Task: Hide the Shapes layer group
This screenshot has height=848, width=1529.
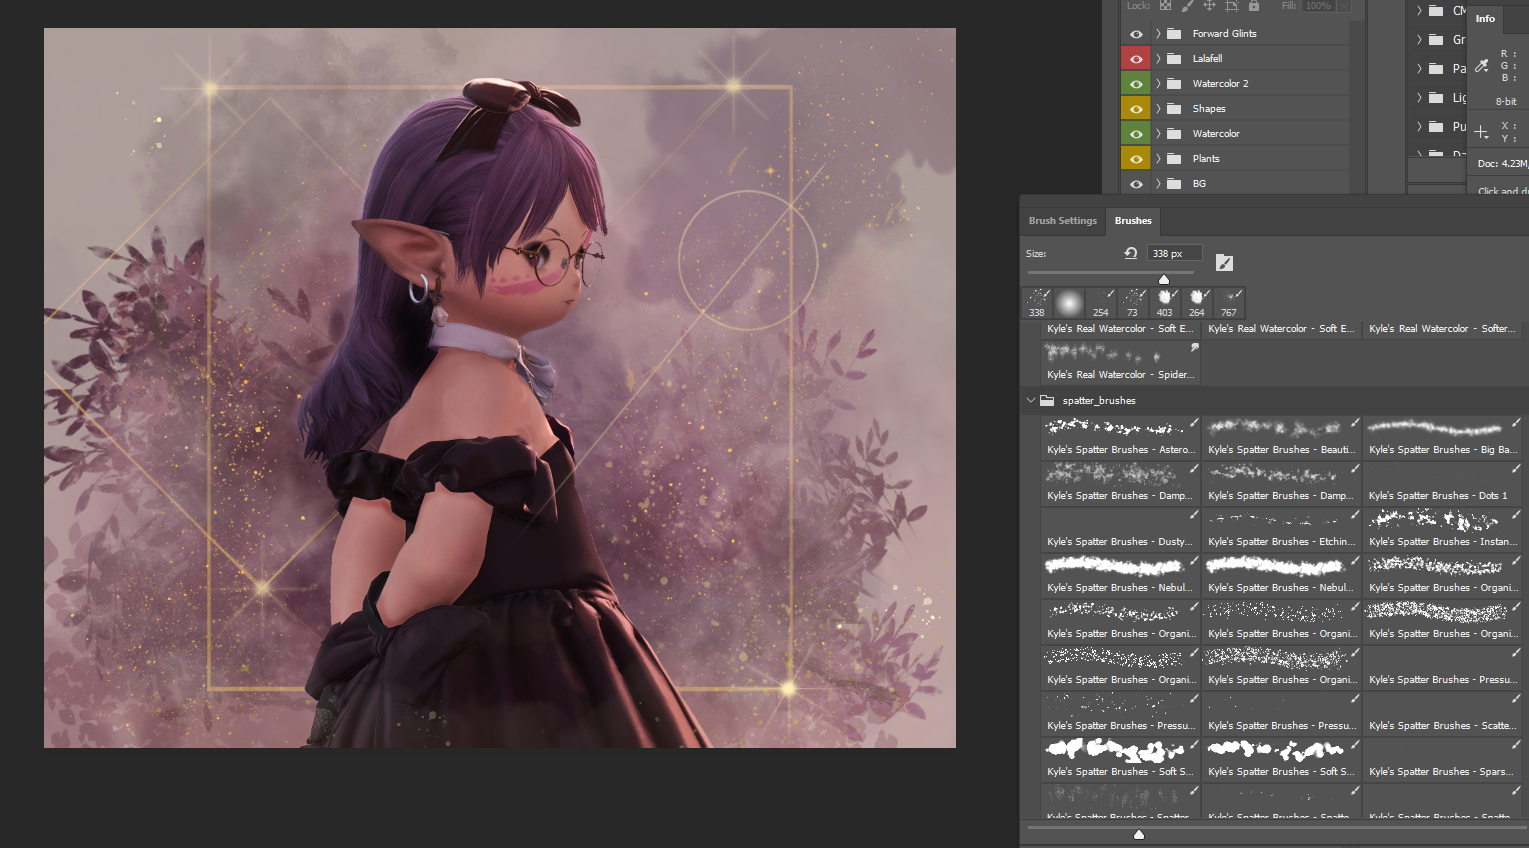Action: click(x=1136, y=109)
